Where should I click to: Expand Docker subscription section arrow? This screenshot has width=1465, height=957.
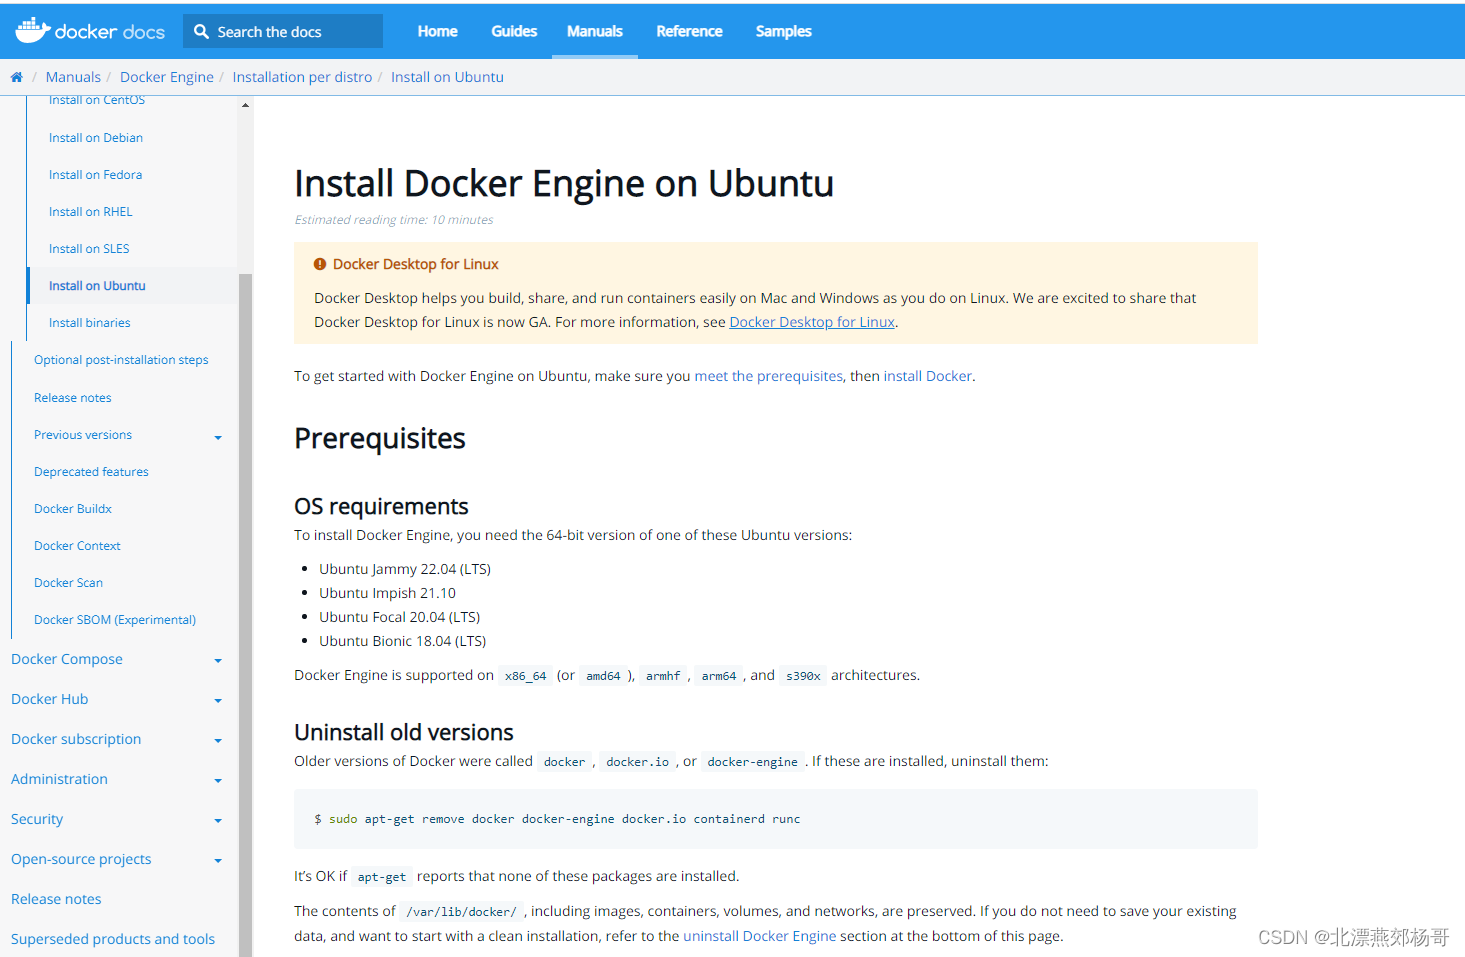[218, 741]
